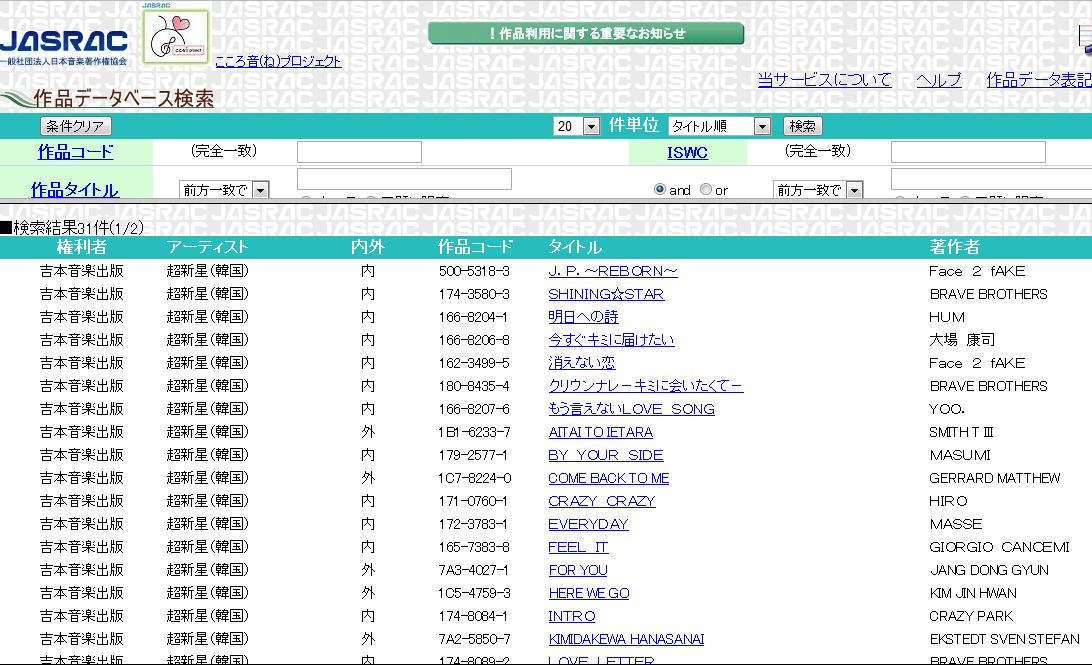1092x665 pixels.
Task: Open the INTRO title link
Action: 572,616
